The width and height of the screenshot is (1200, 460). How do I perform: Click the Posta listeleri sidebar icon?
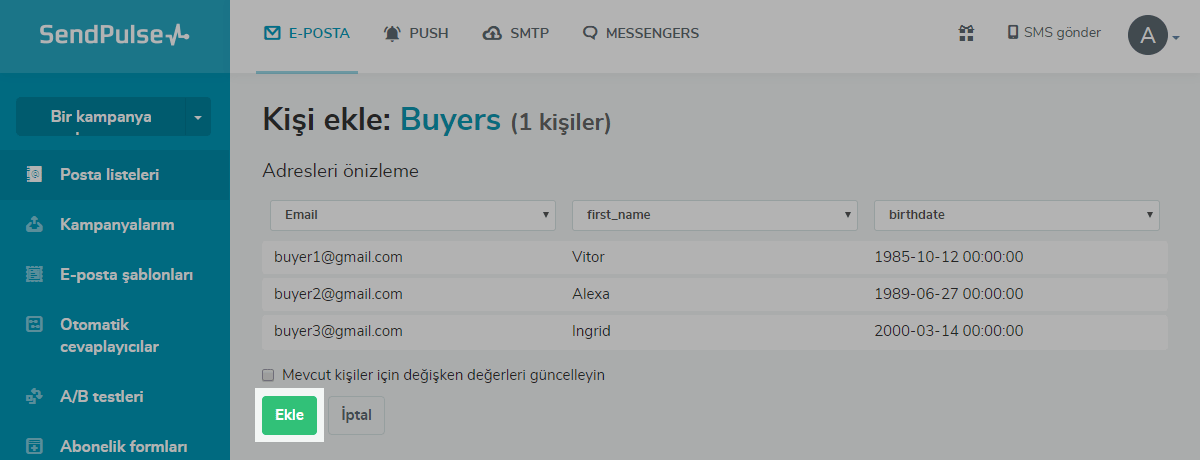tap(34, 175)
